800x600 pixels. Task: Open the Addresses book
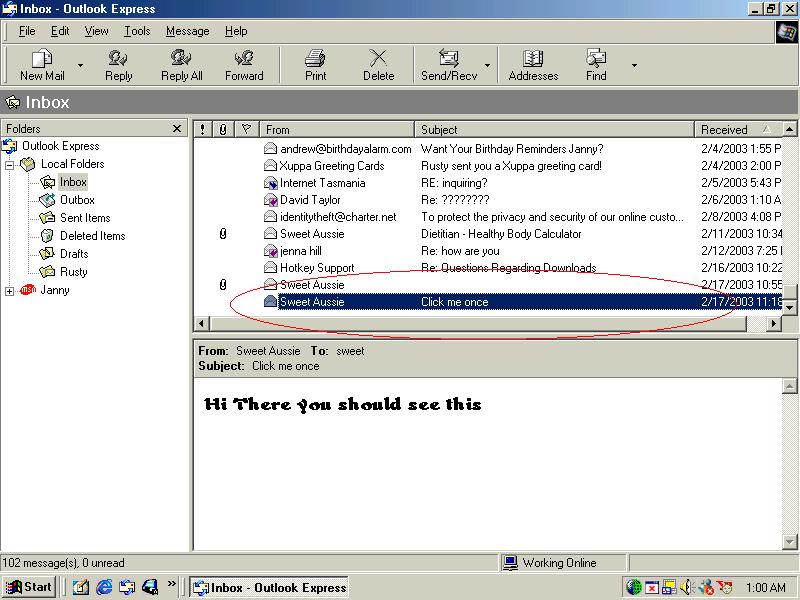[x=533, y=59]
